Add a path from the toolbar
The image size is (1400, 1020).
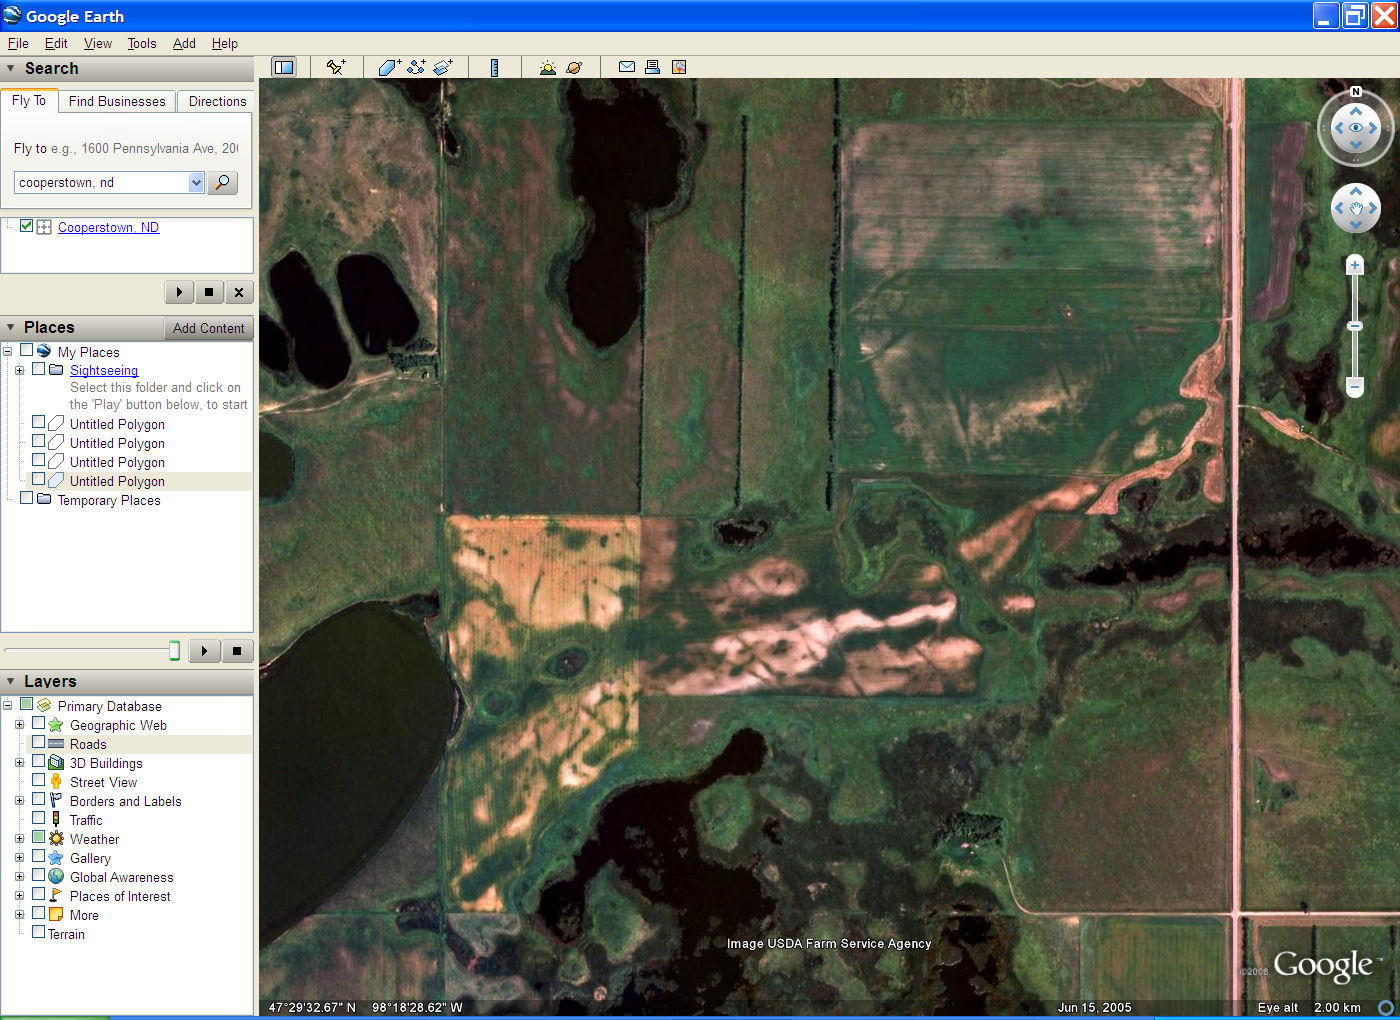tap(417, 67)
